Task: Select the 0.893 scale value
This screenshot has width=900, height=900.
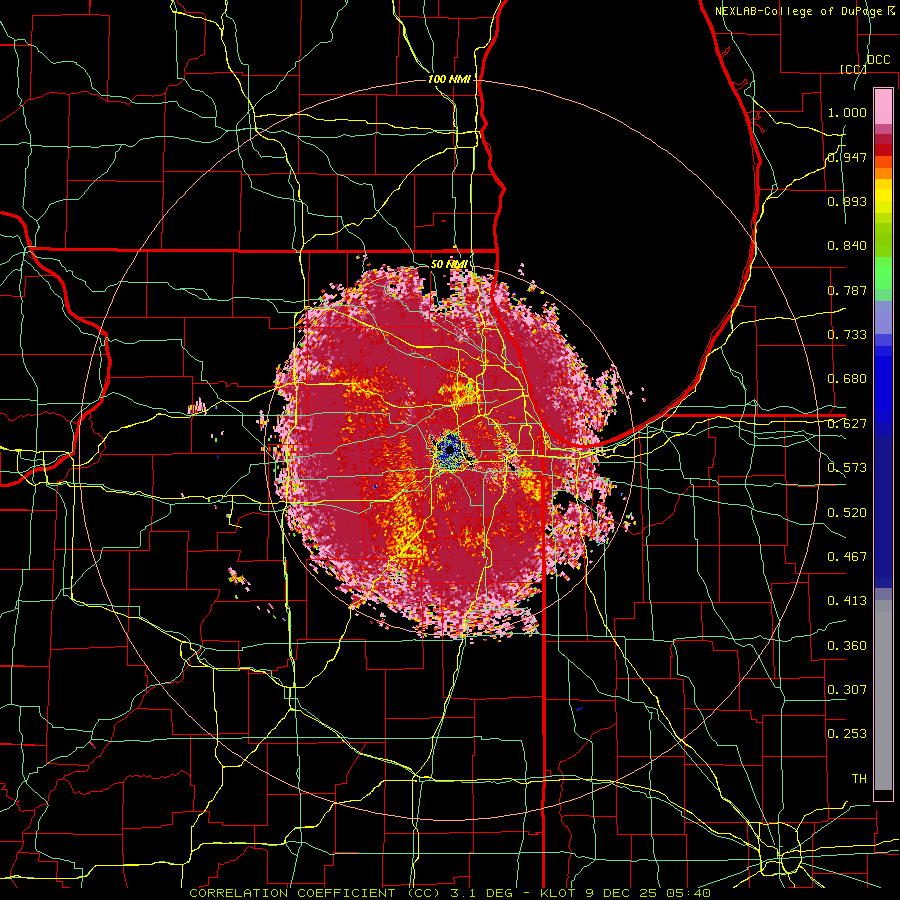Action: 847,201
